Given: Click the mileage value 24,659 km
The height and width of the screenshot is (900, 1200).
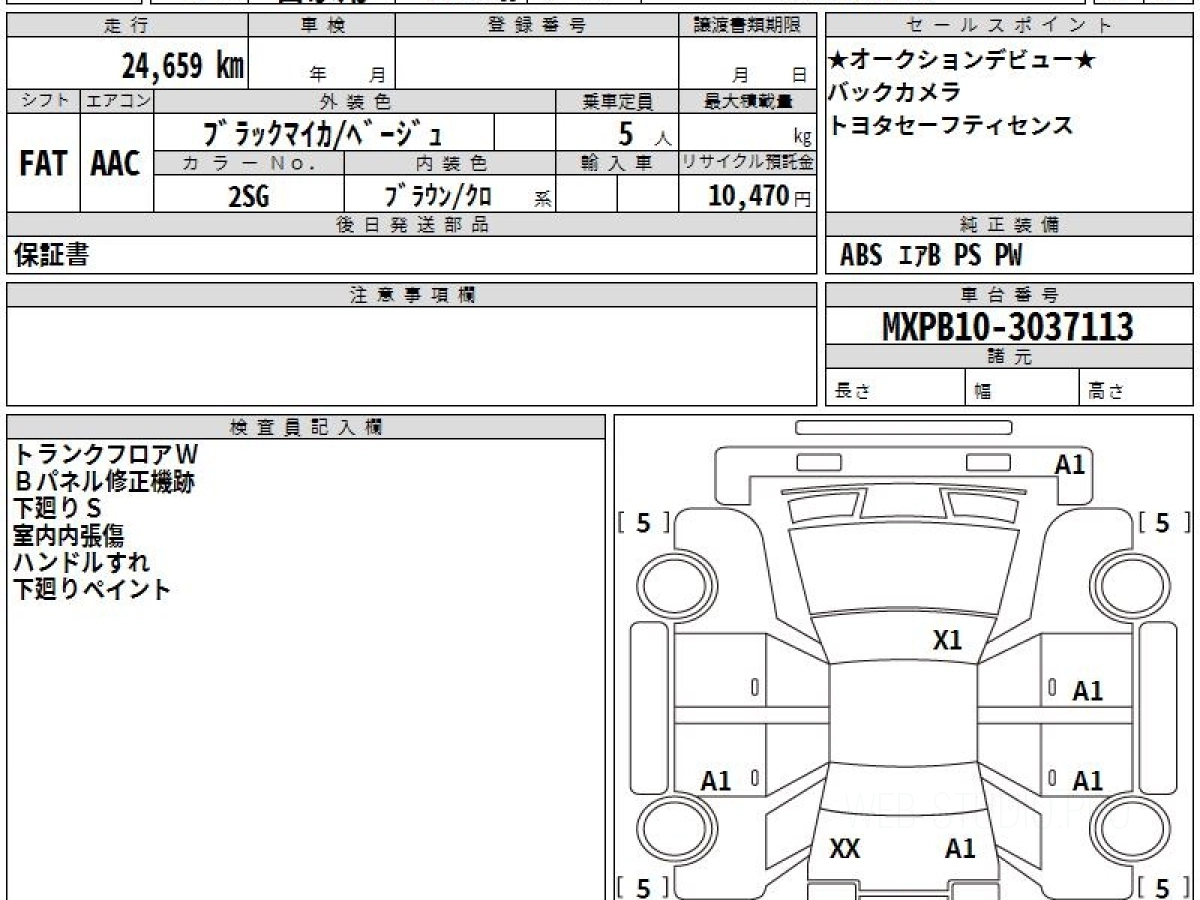Looking at the screenshot, I should tap(183, 66).
